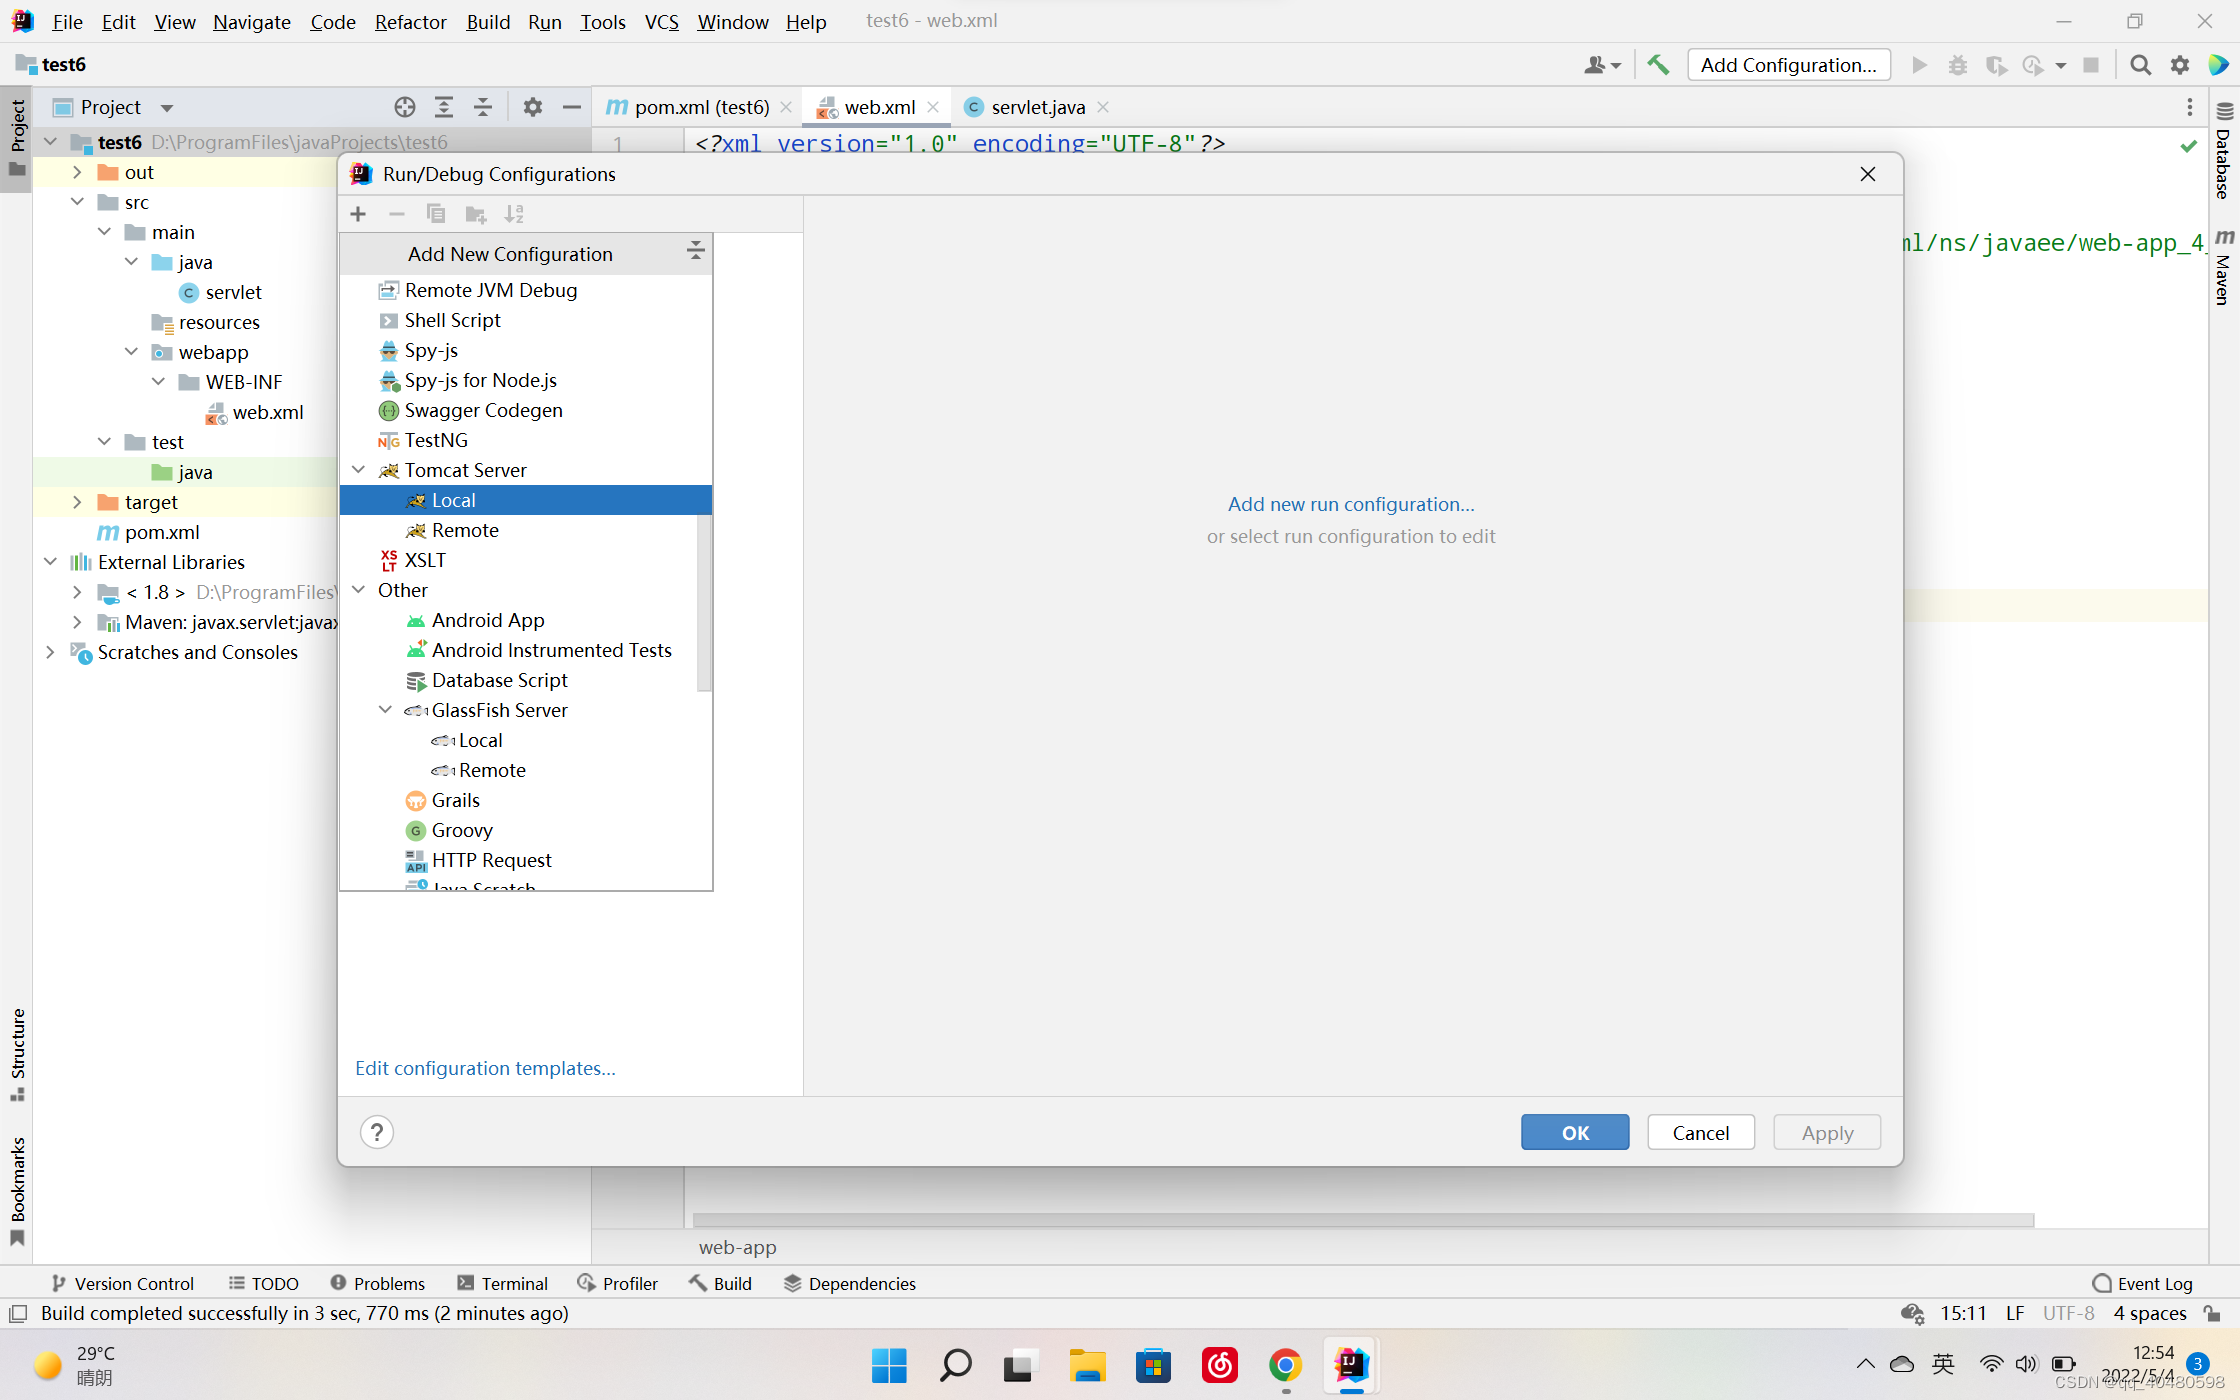Screen dimensions: 2240x1400
Task: Open the Refactor menu
Action: click(410, 21)
